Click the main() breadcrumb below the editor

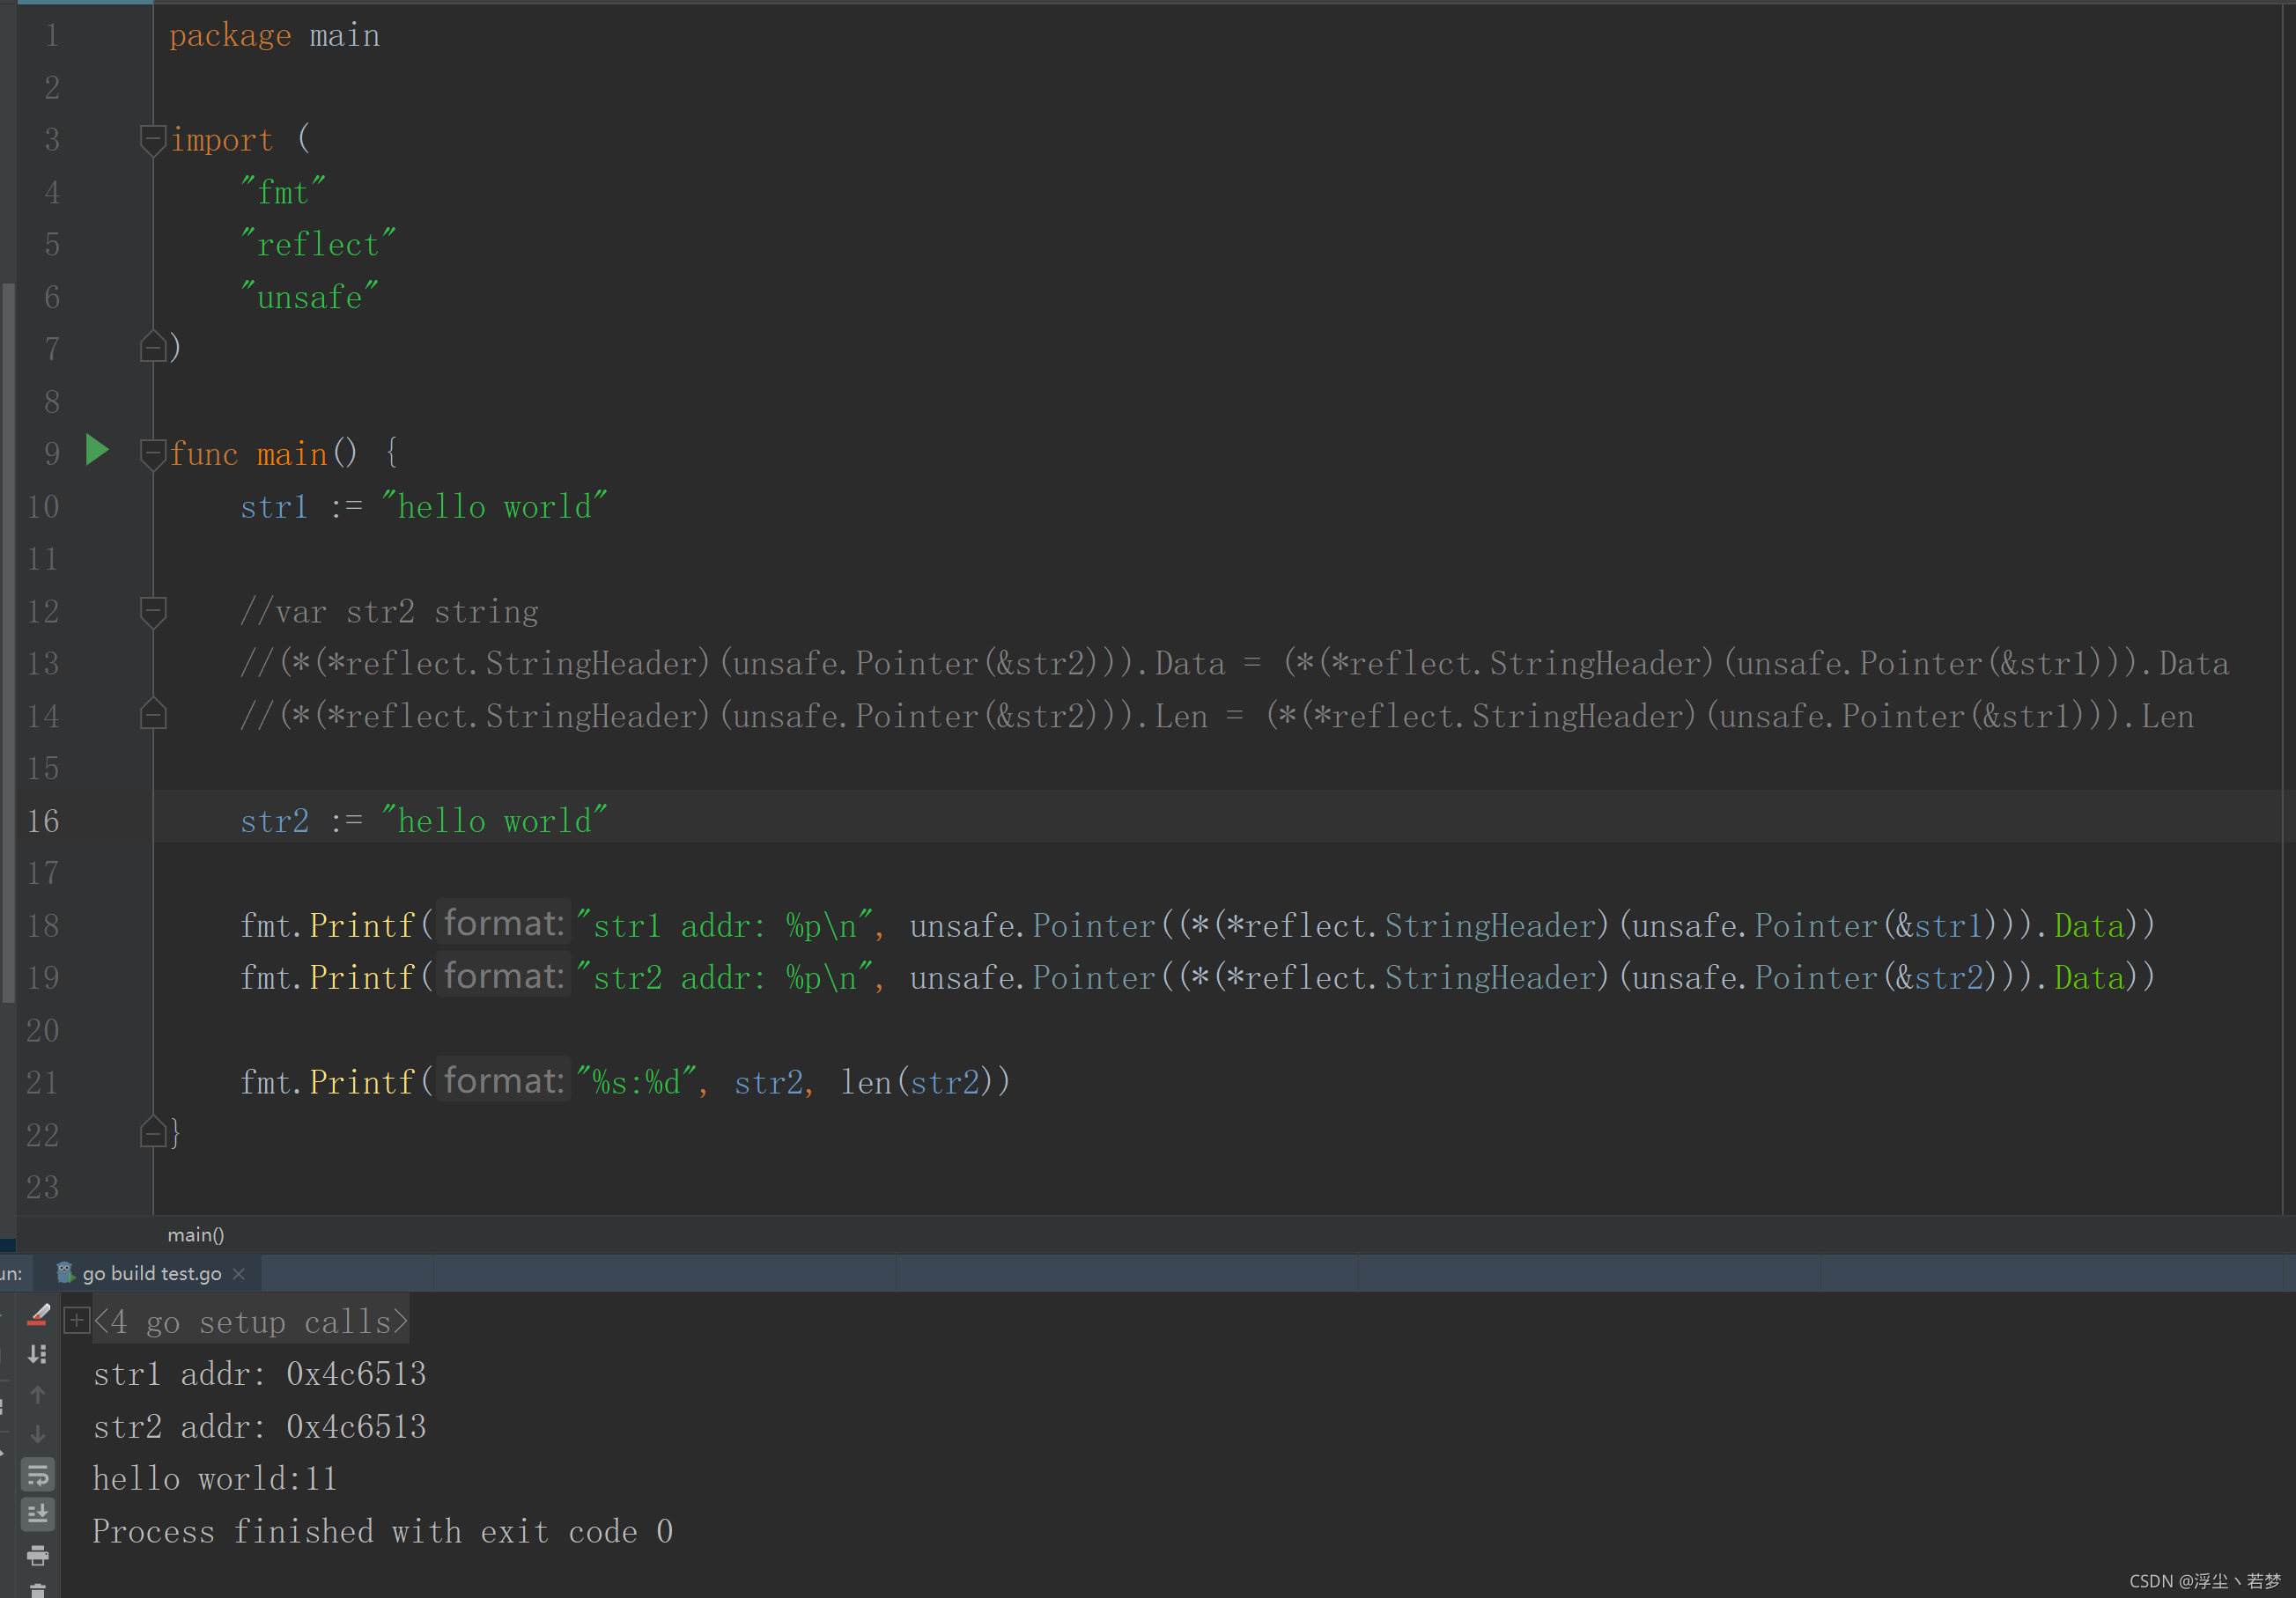click(196, 1235)
